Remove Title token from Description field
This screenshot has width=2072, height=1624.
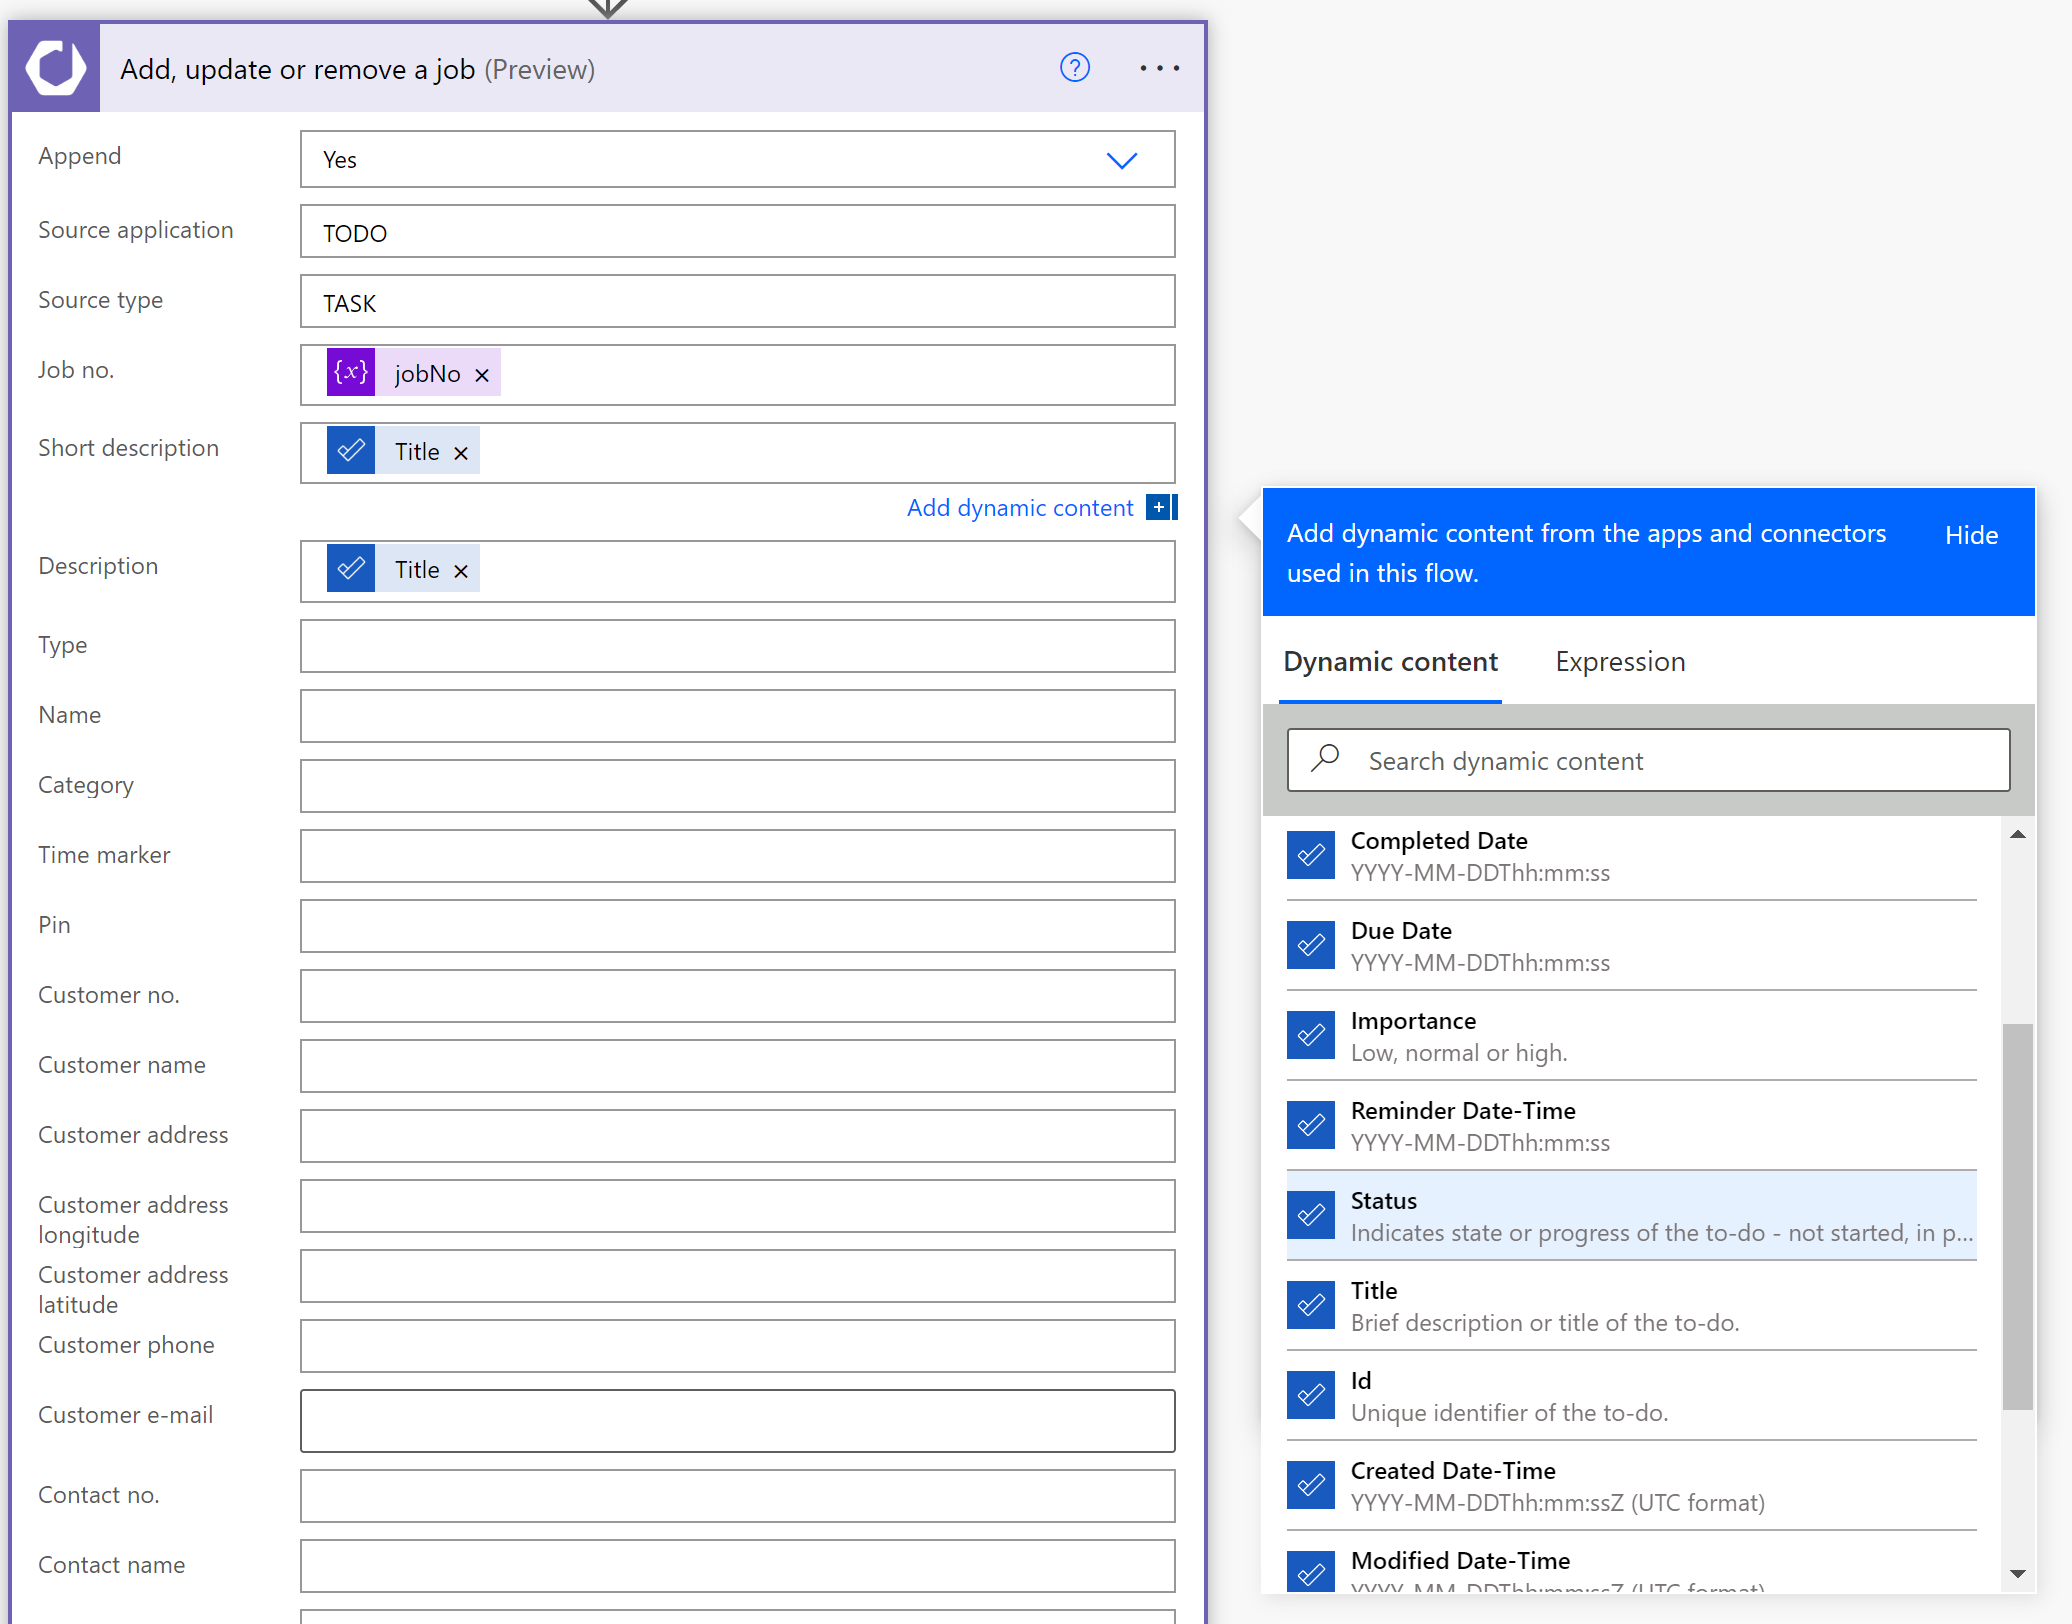point(461,571)
